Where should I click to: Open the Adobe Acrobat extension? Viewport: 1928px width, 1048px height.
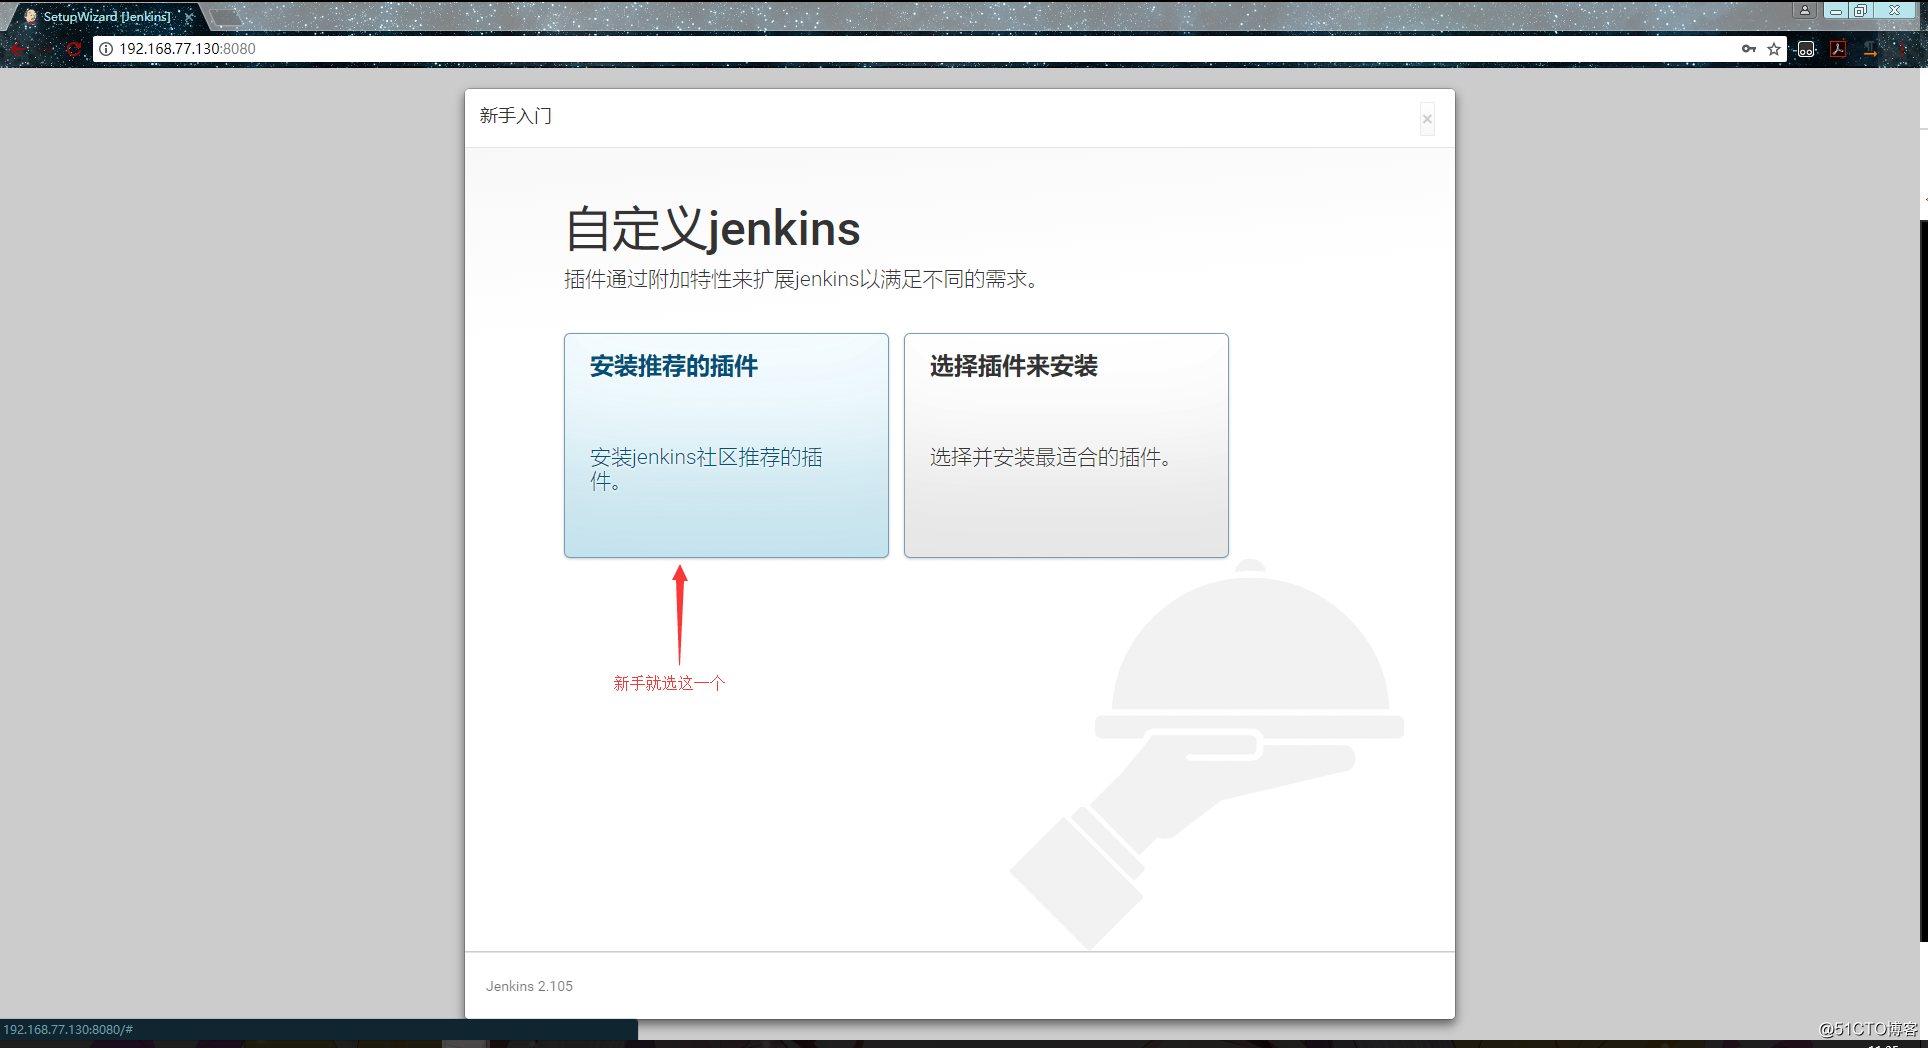[x=1838, y=48]
